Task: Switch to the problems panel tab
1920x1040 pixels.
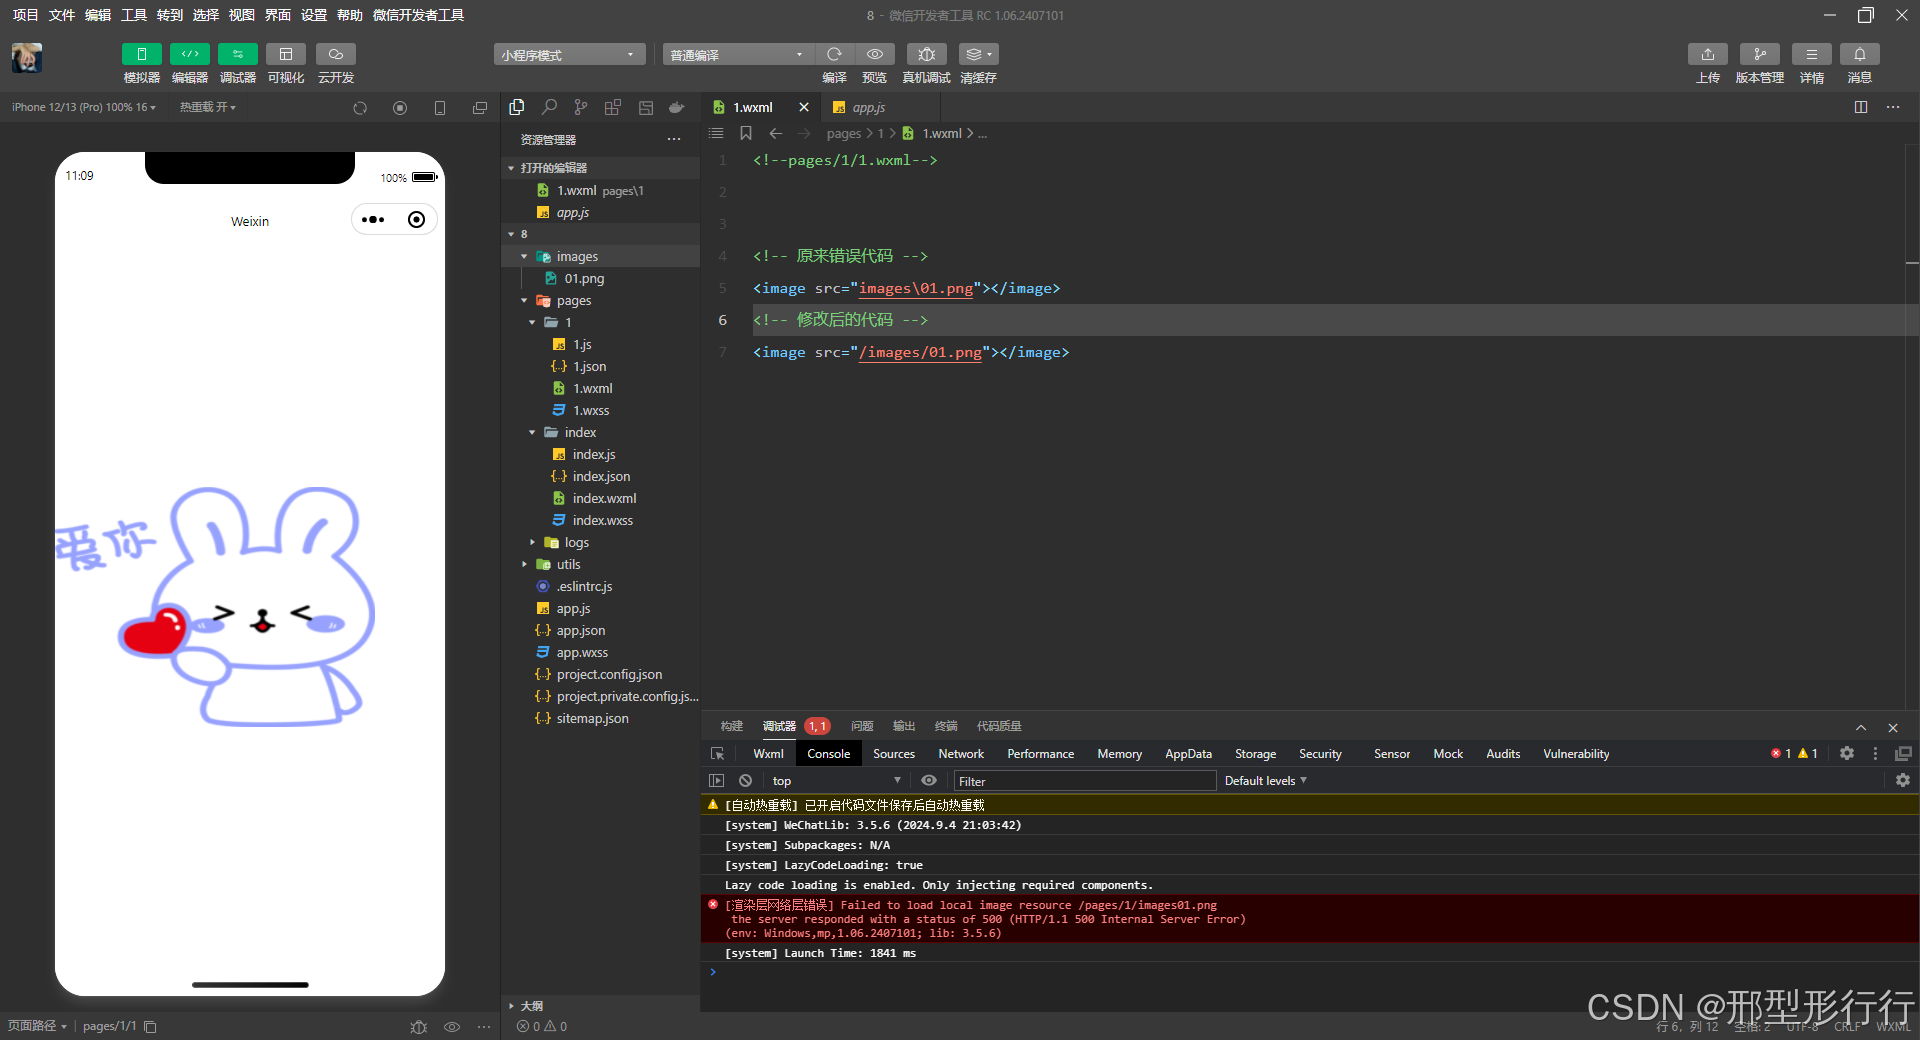Action: [862, 726]
